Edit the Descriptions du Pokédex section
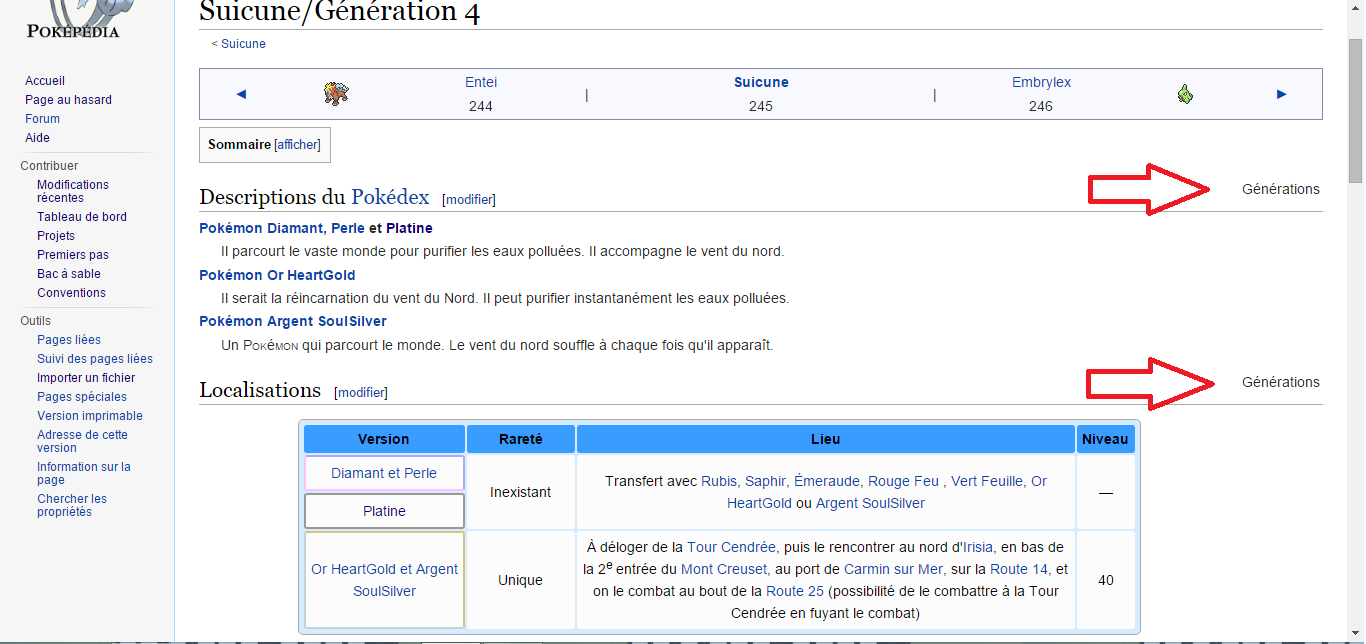This screenshot has height=644, width=1366. pos(469,199)
